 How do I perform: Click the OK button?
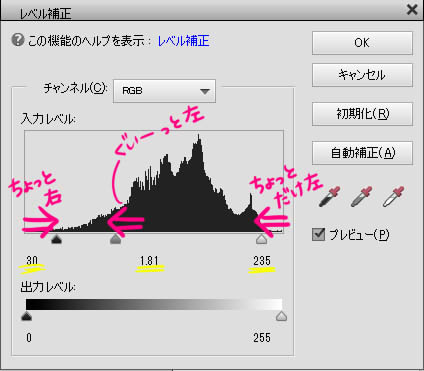click(x=362, y=43)
